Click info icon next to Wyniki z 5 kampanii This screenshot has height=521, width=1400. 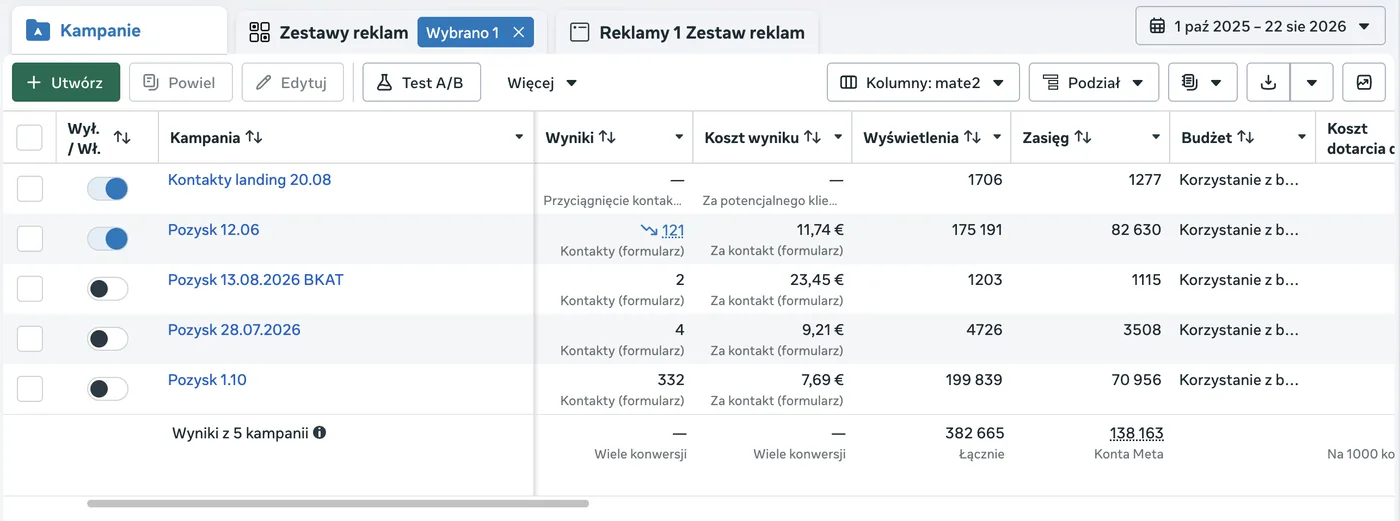tap(319, 433)
